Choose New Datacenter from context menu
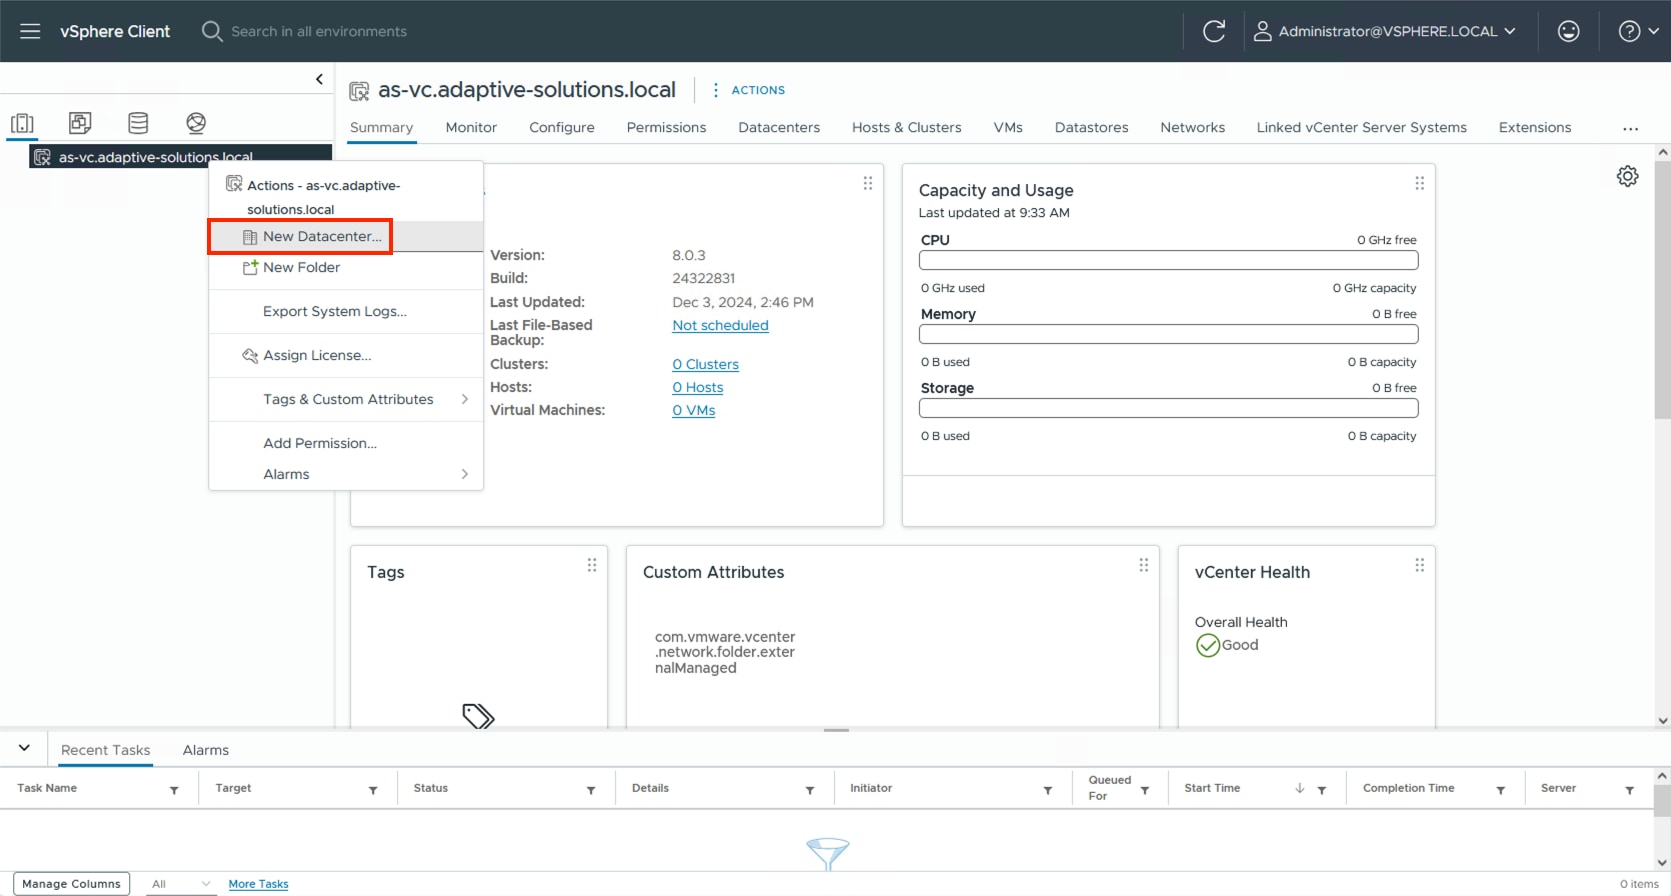This screenshot has height=896, width=1671. pos(346,237)
